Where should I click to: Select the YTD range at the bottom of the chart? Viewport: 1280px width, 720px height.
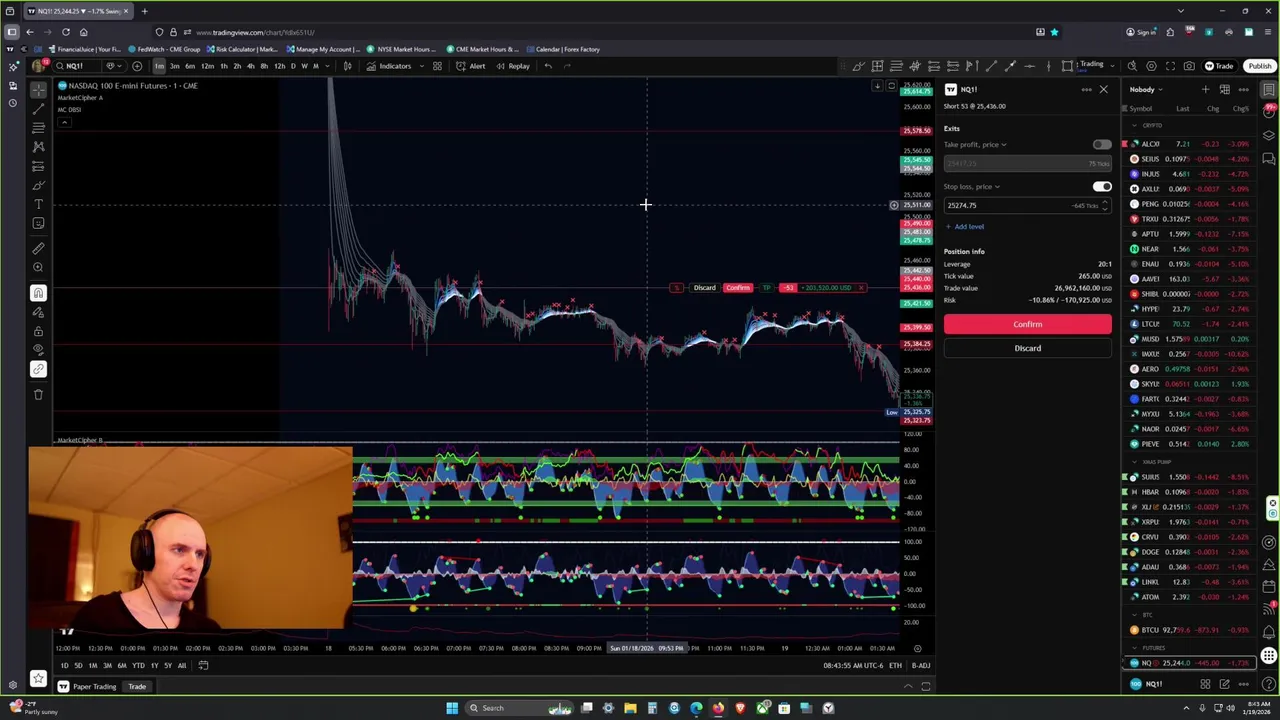(x=138, y=666)
